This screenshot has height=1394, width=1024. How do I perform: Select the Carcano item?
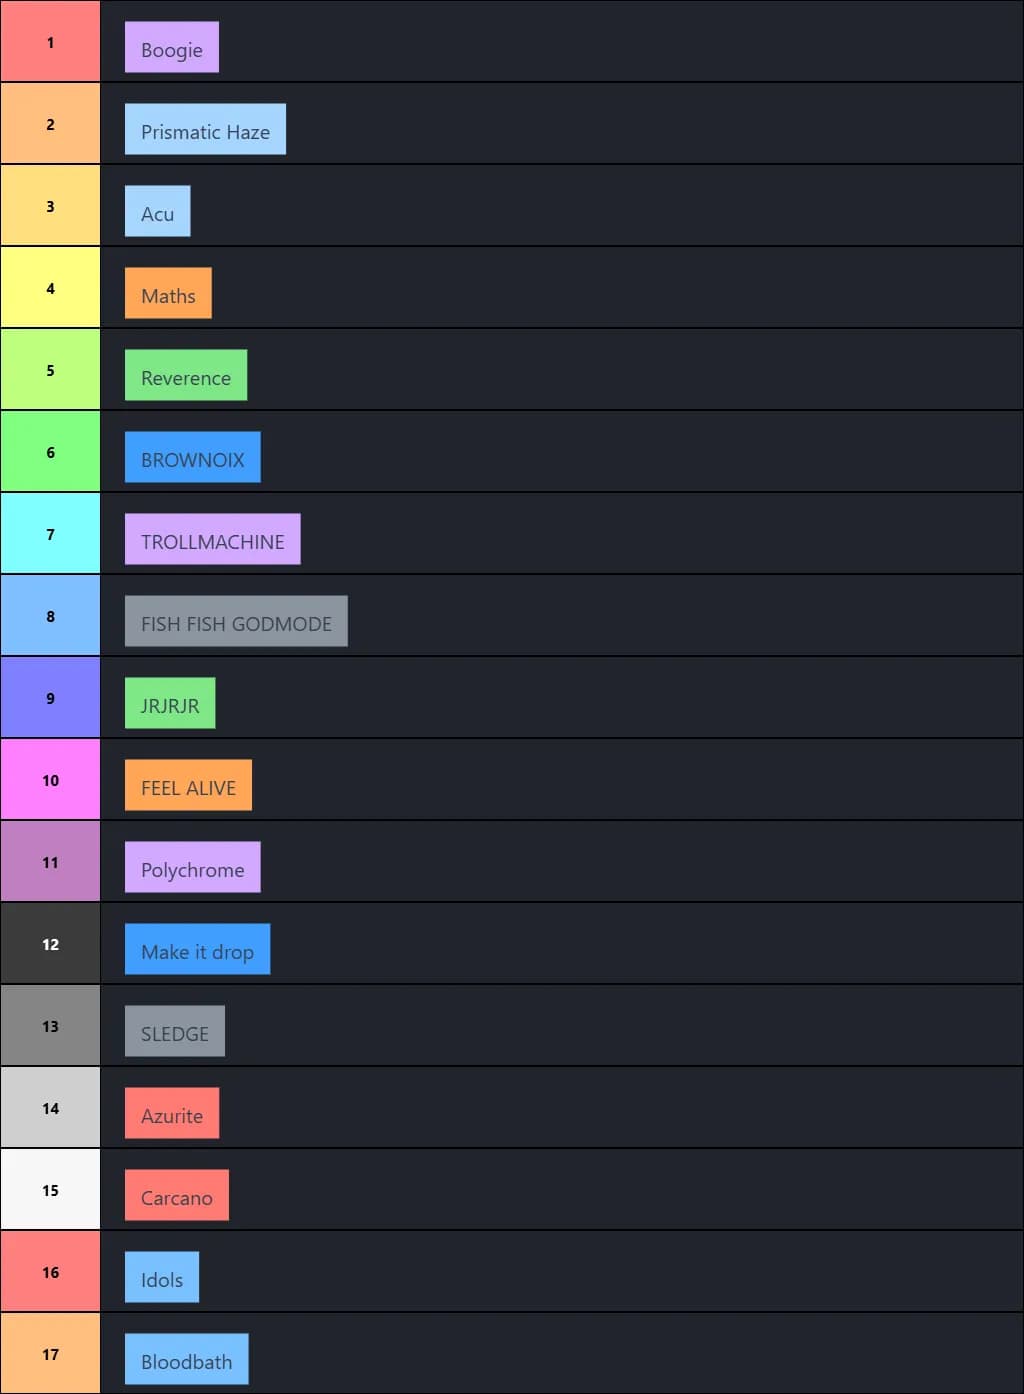coord(176,1194)
